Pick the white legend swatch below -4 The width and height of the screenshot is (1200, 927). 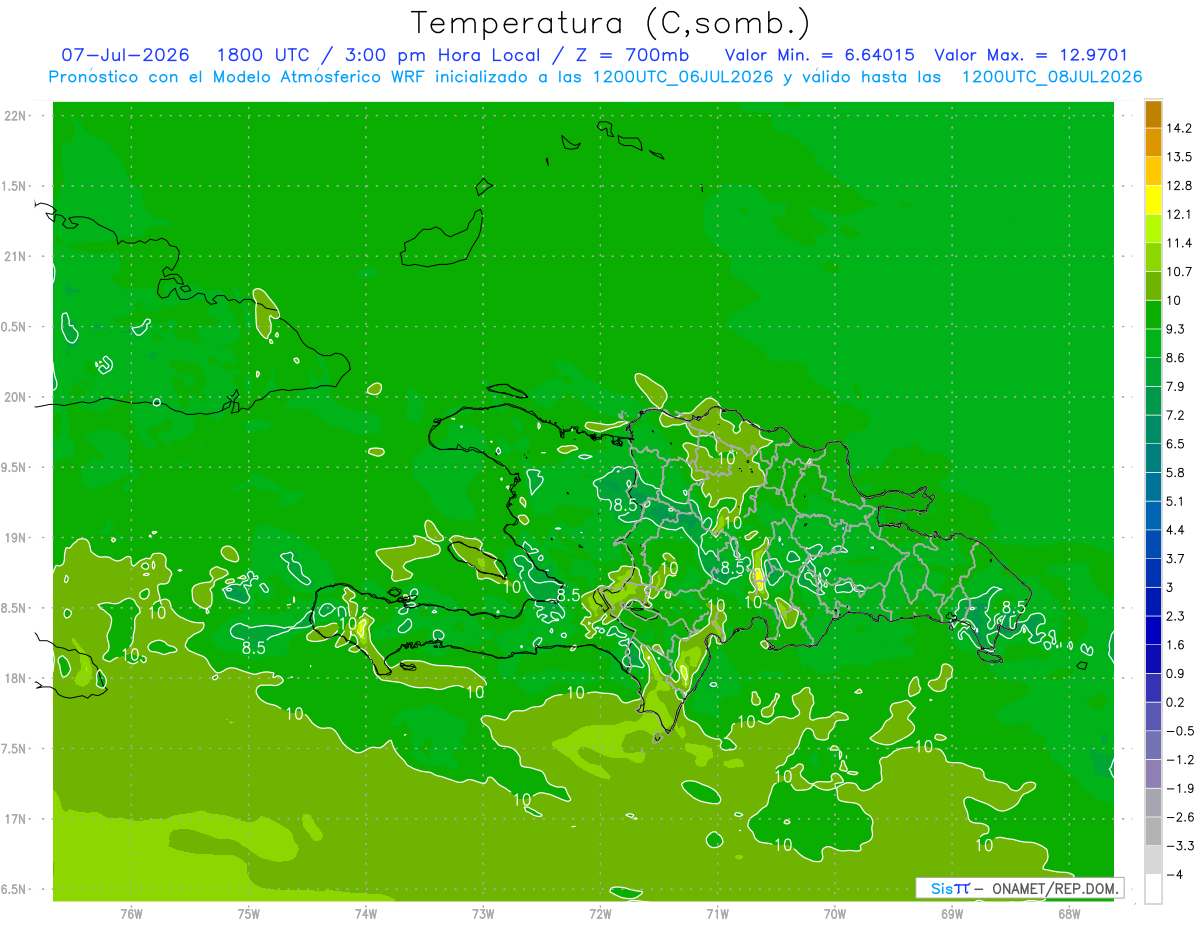[x=1153, y=889]
